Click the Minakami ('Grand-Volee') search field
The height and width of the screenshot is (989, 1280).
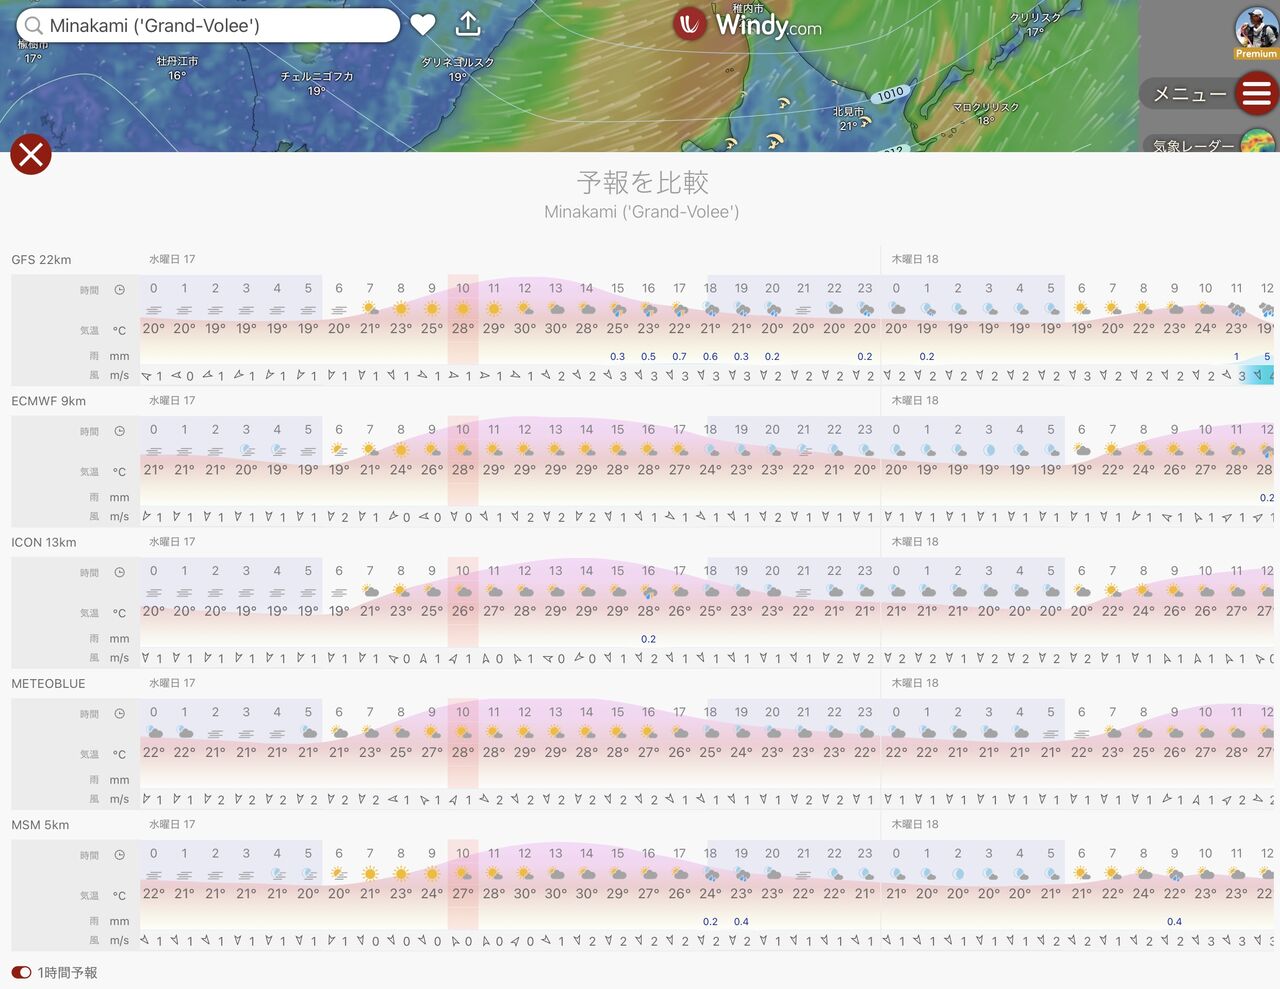click(x=208, y=26)
